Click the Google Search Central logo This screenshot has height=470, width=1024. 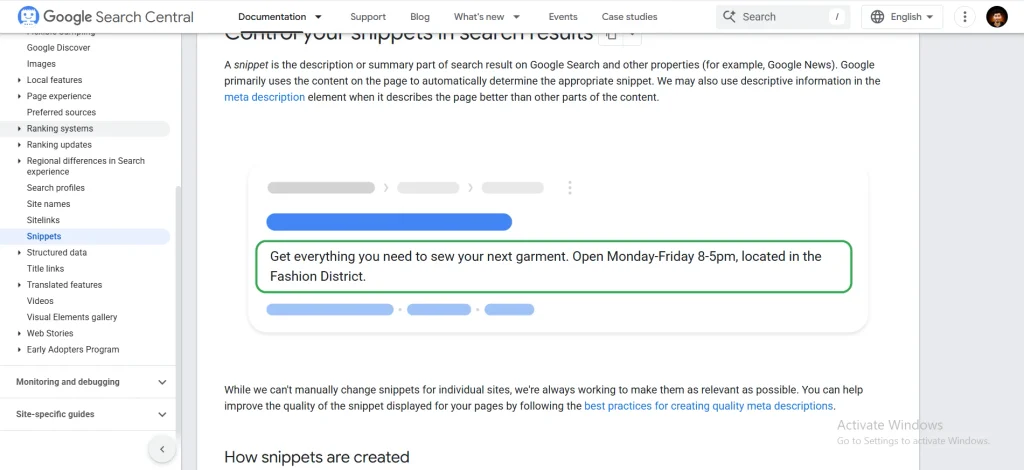[106, 16]
